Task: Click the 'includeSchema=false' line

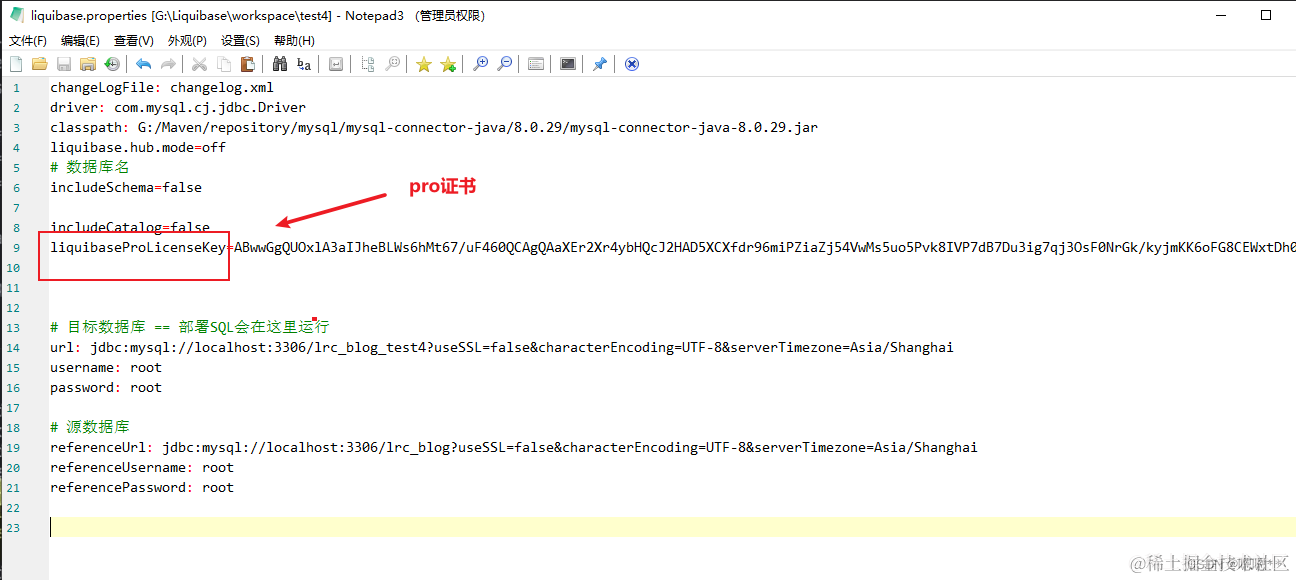Action: click(x=126, y=187)
